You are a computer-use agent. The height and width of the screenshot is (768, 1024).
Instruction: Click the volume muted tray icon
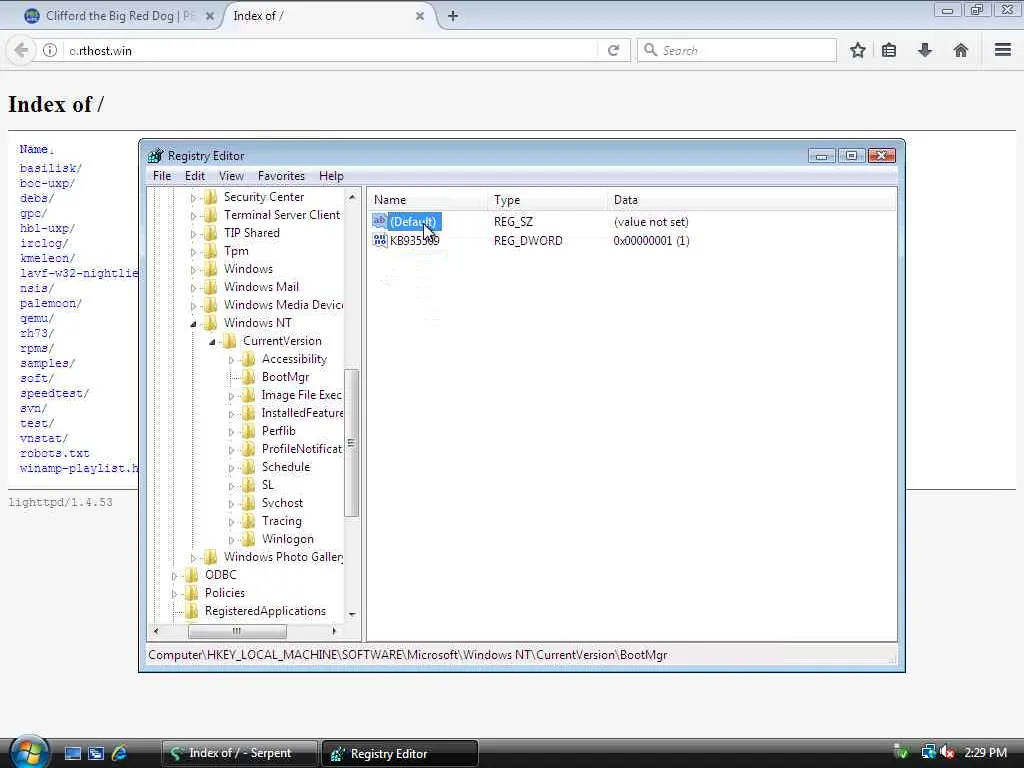[x=947, y=752]
